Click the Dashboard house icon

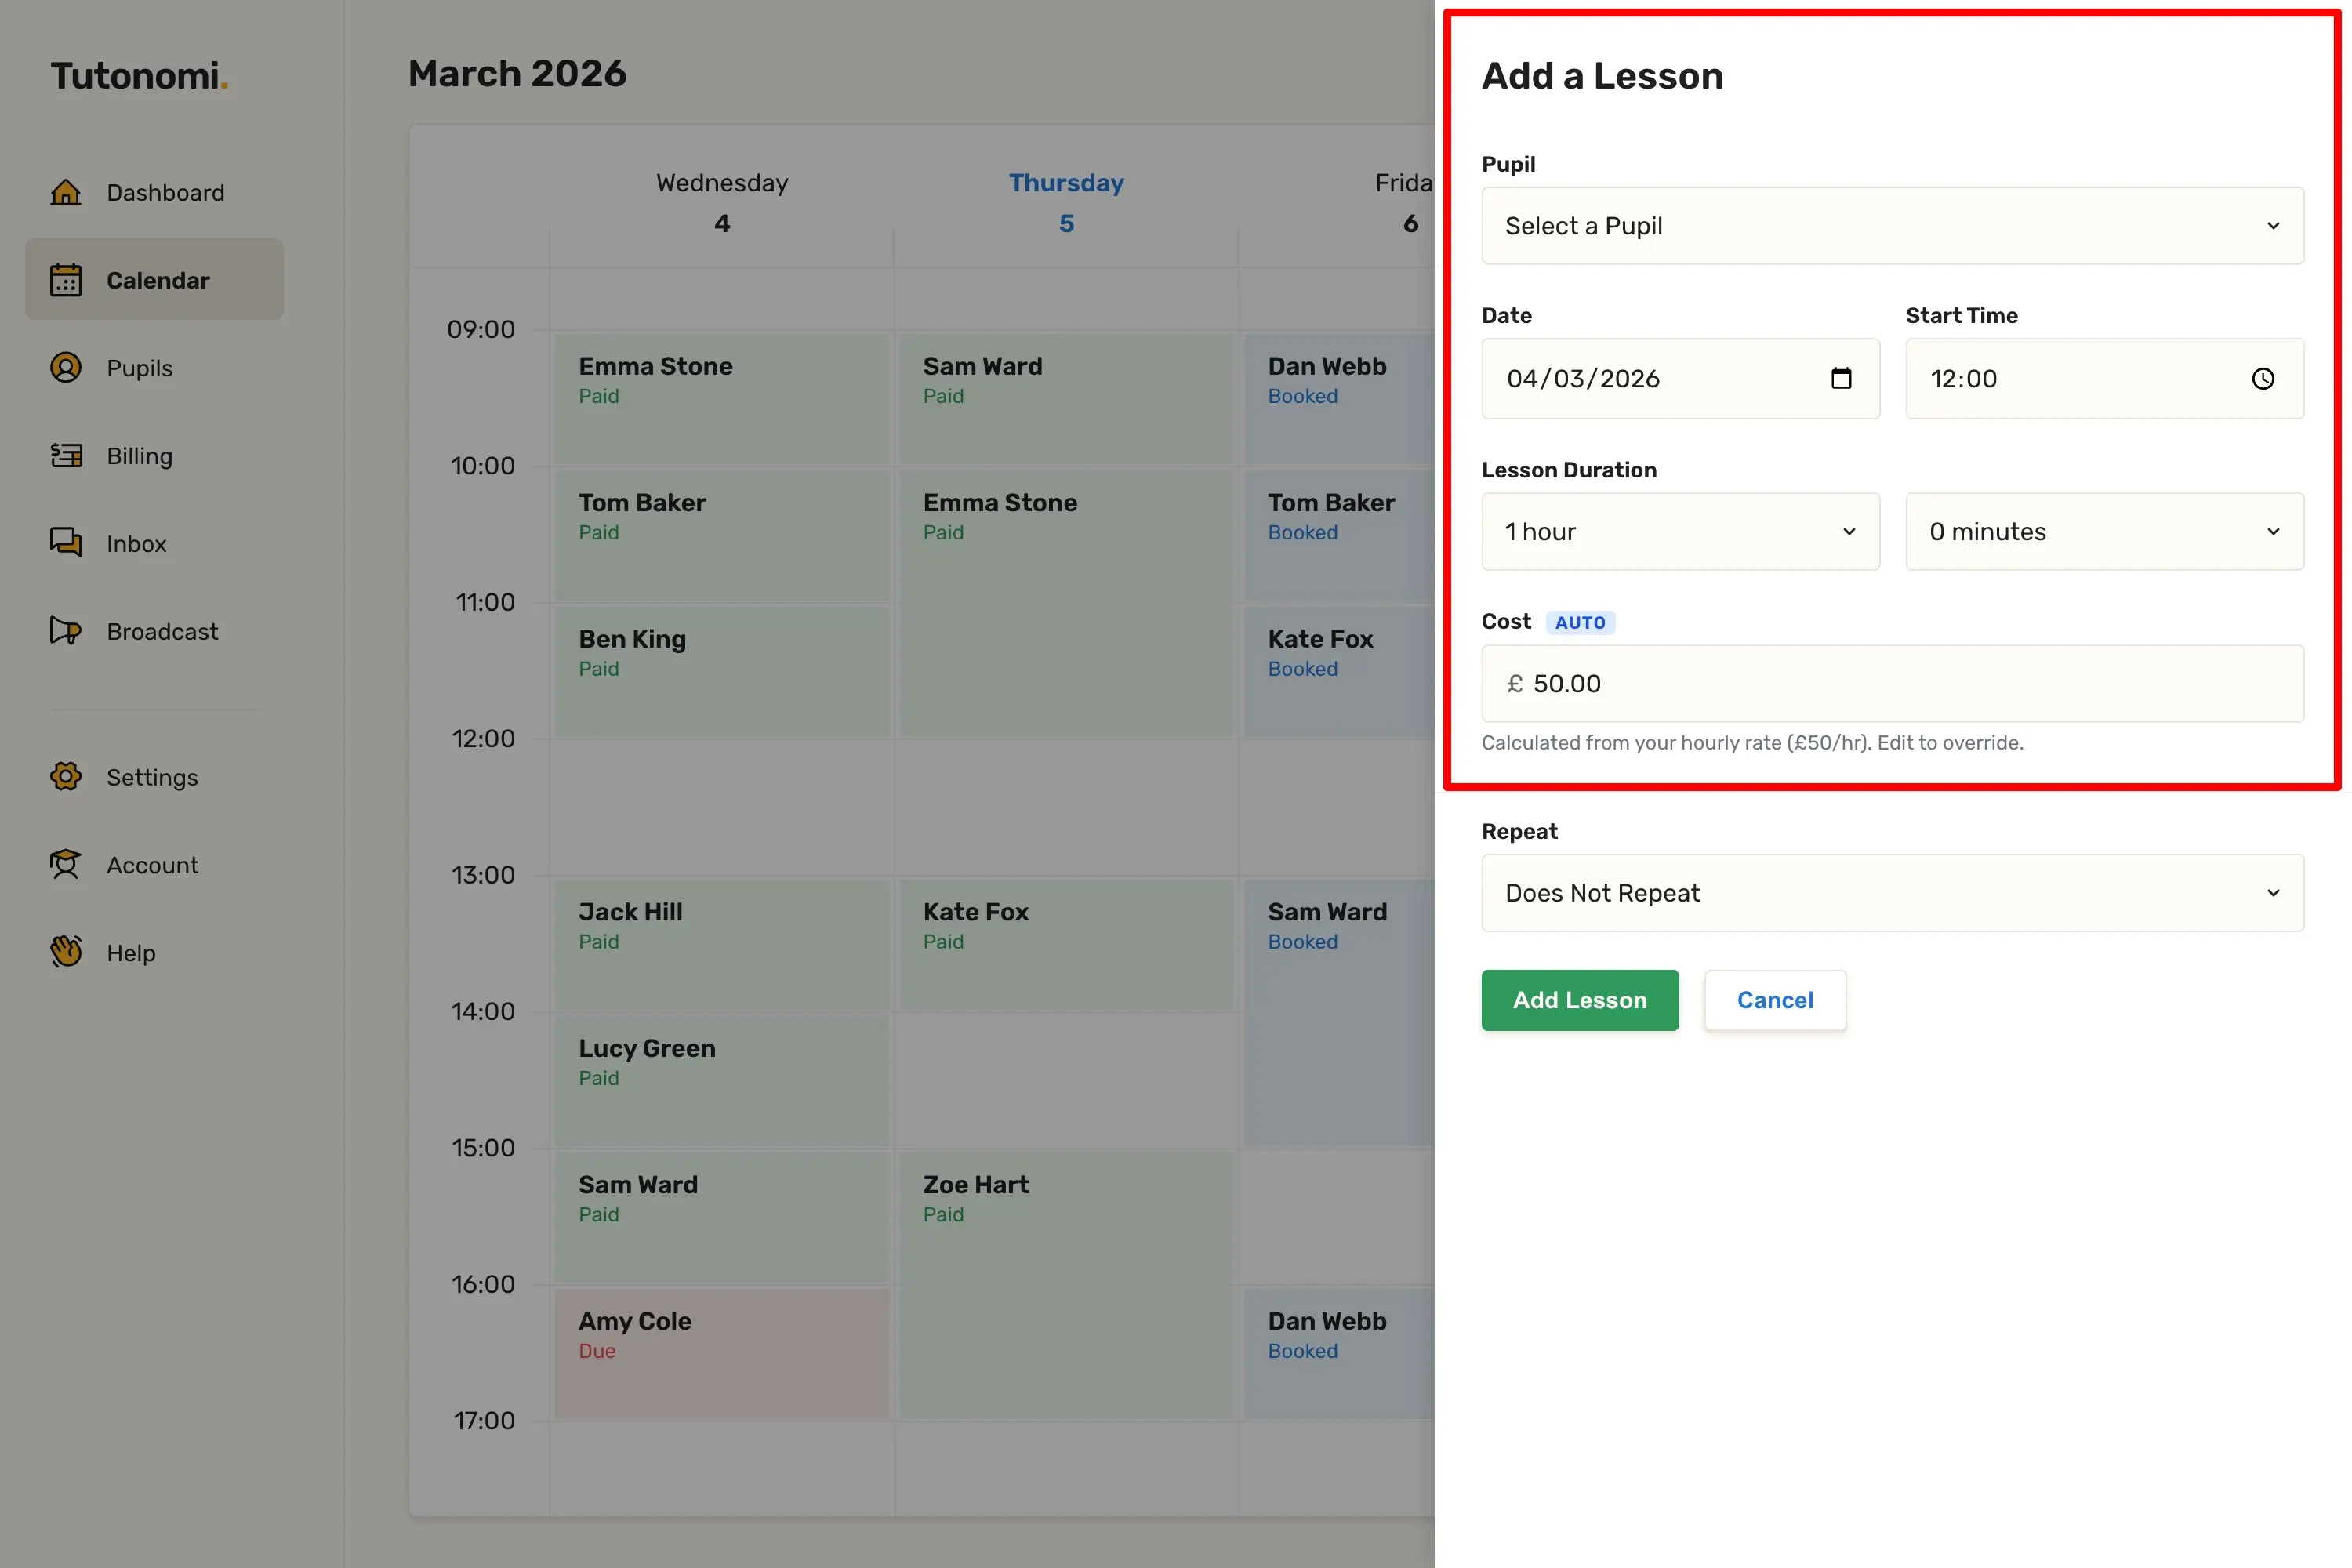coord(66,192)
